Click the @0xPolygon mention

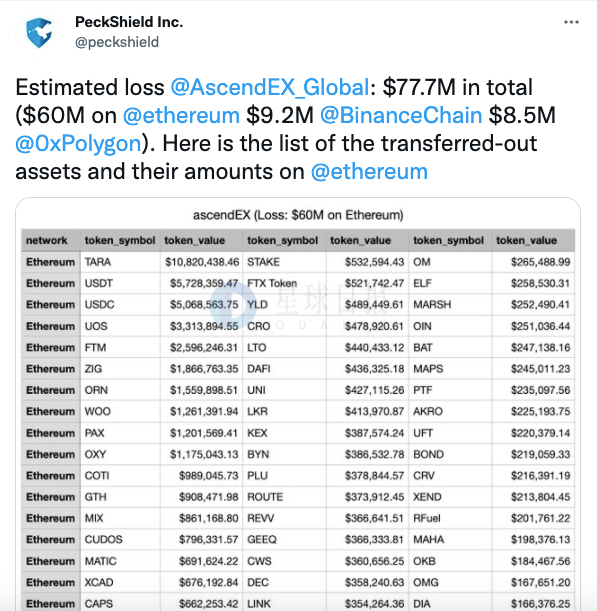(x=78, y=143)
